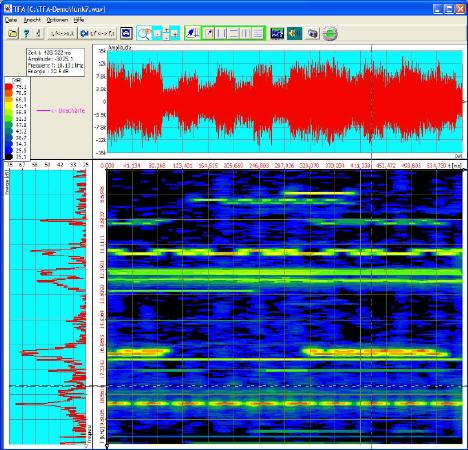The height and width of the screenshot is (450, 468).
Task: Click the open file folder icon
Action: 13,33
